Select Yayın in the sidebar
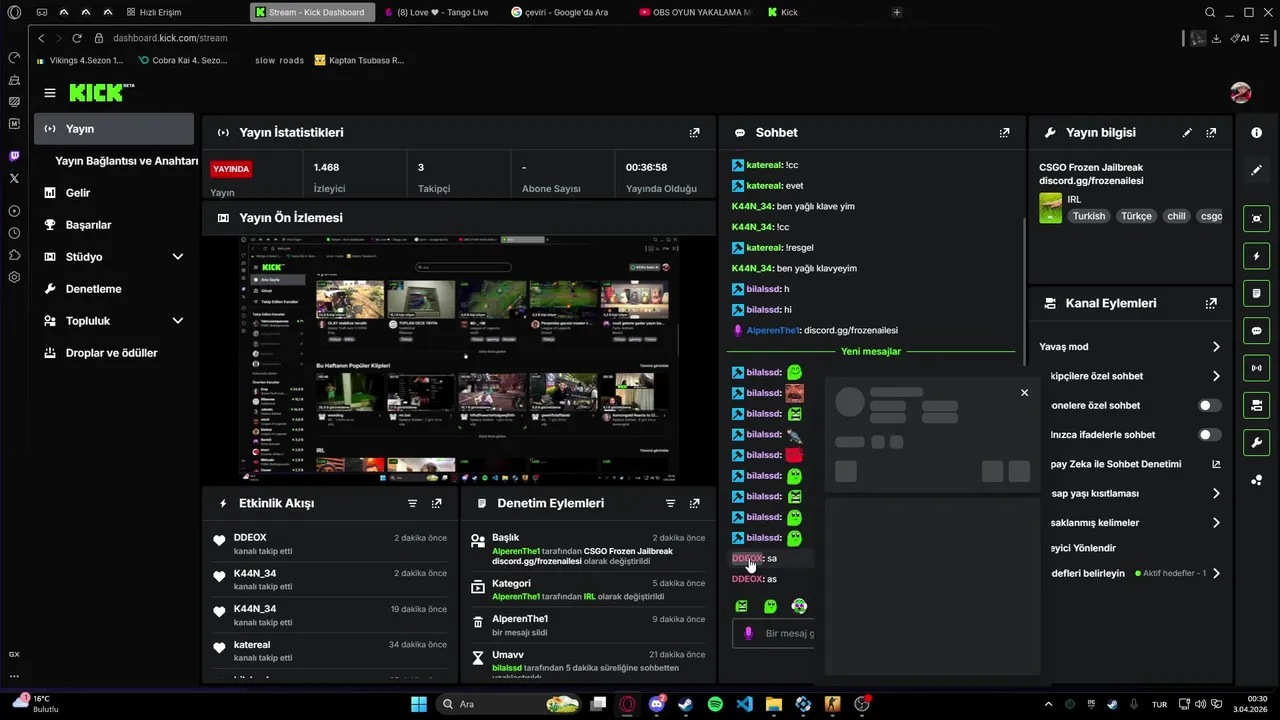1280x720 pixels. coord(113,129)
